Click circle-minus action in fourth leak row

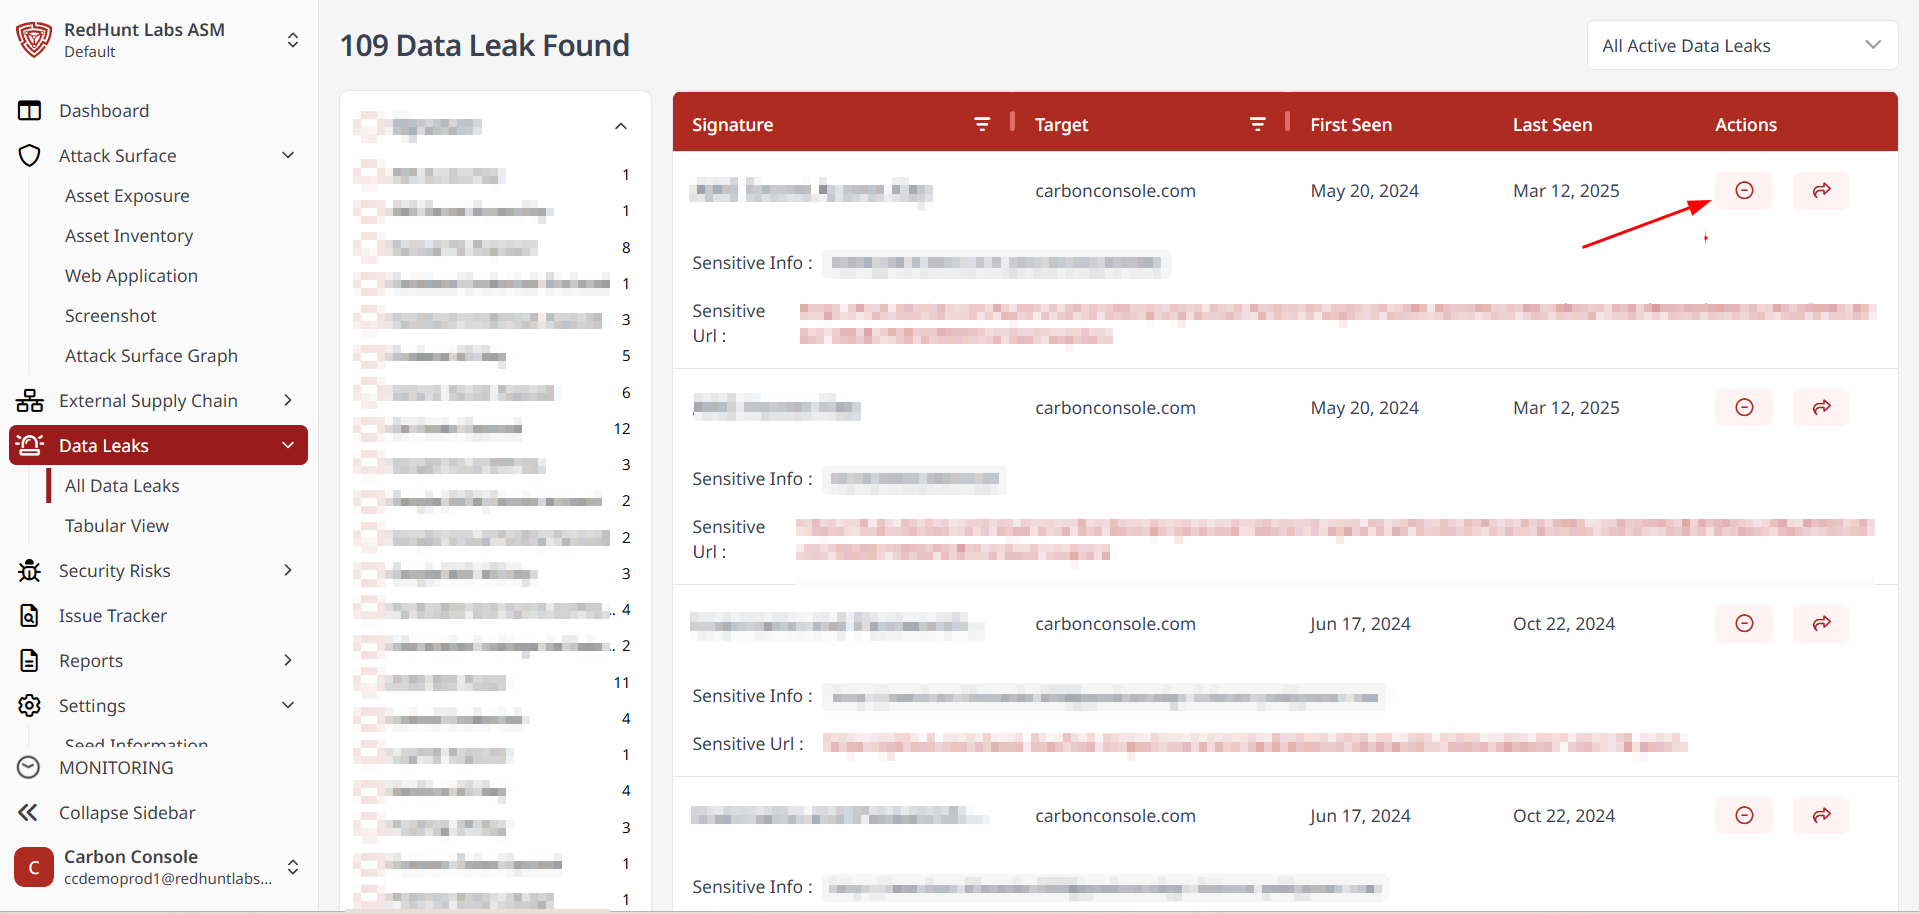click(x=1744, y=815)
